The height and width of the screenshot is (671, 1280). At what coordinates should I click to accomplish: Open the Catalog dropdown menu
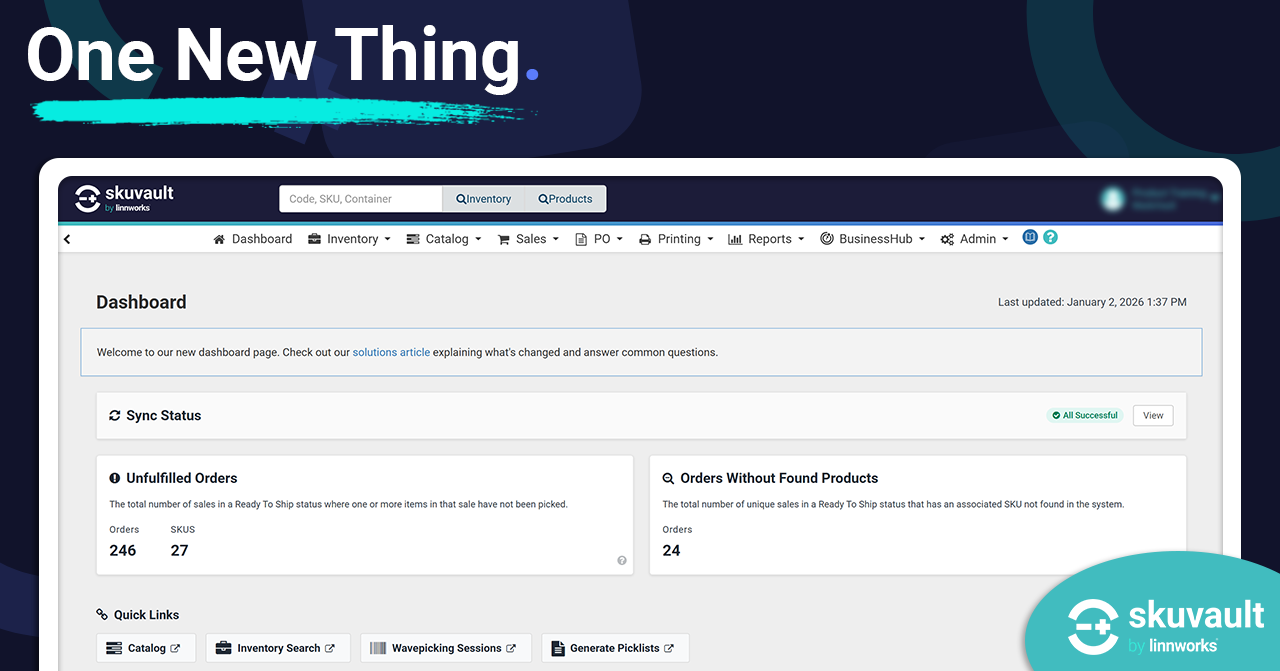pyautogui.click(x=444, y=239)
